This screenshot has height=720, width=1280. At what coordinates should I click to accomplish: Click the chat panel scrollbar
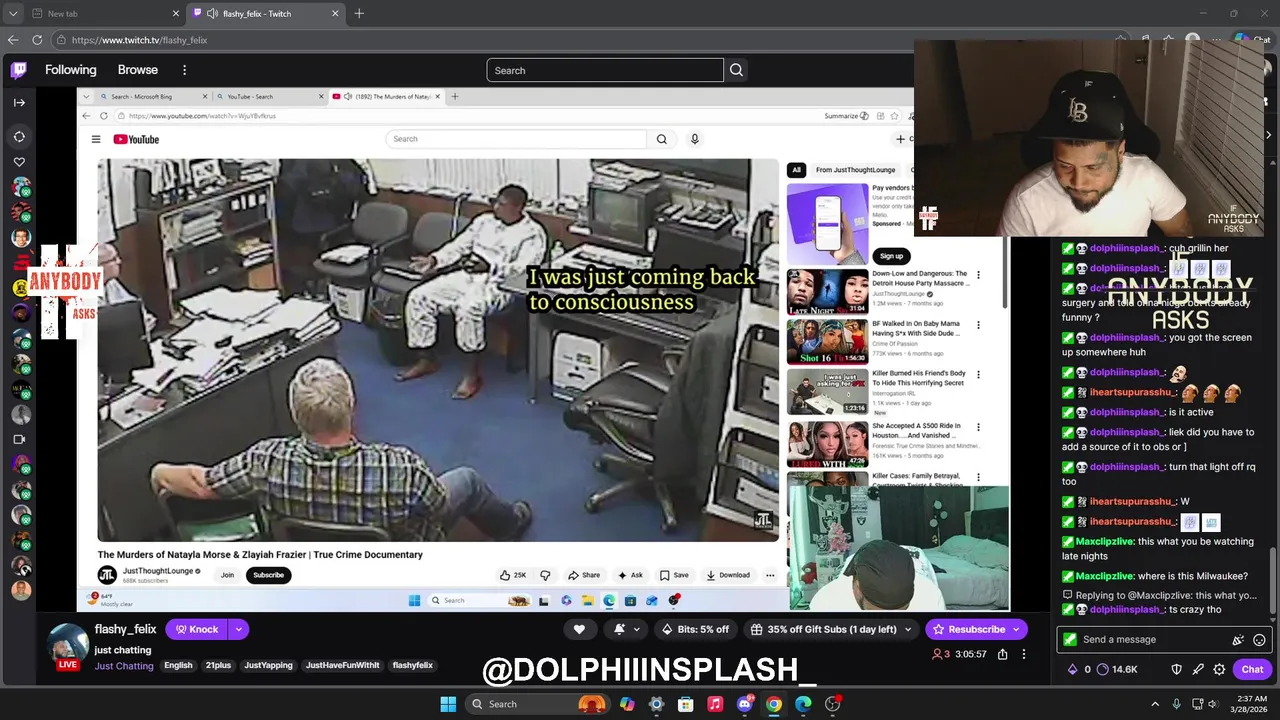point(1274,580)
